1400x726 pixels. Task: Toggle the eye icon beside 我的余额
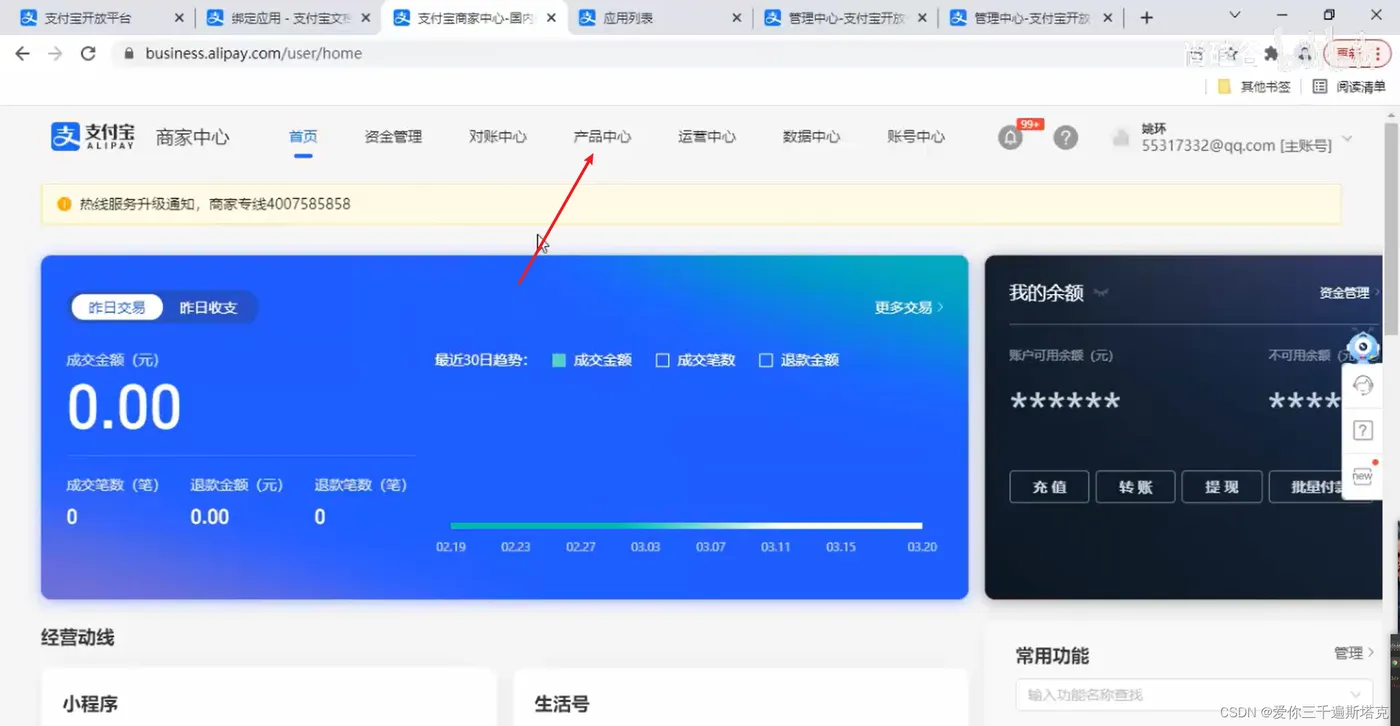tap(1101, 293)
